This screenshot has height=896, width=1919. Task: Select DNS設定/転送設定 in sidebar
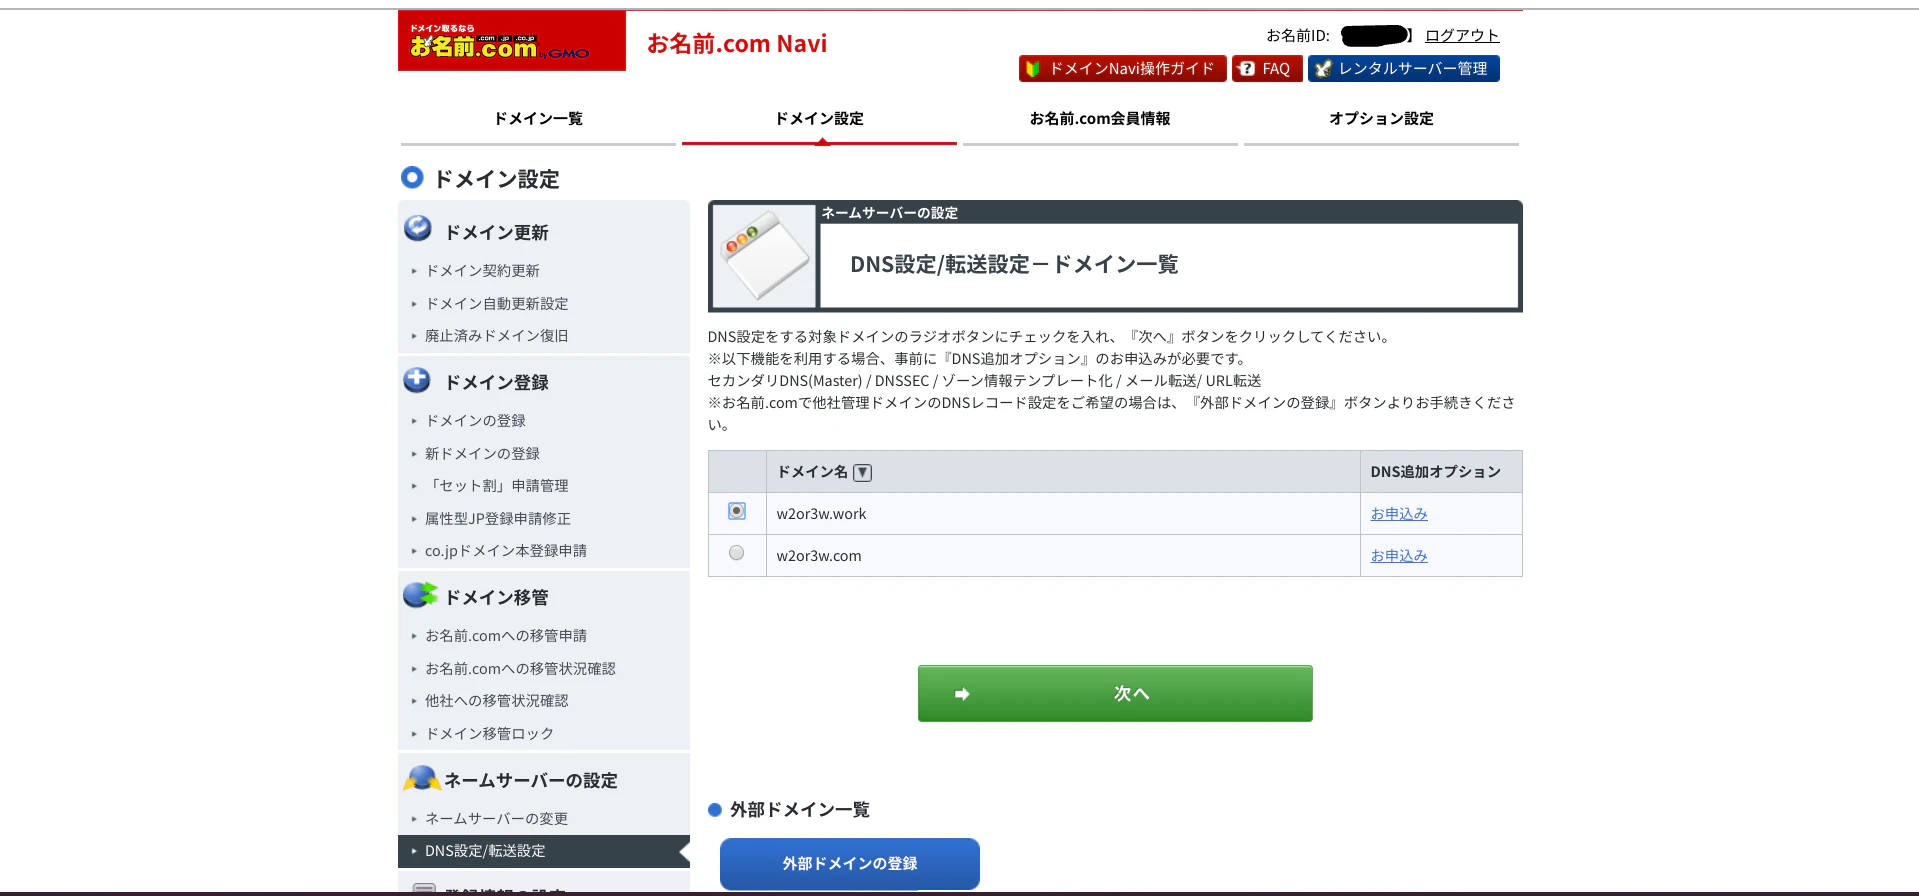[544, 851]
